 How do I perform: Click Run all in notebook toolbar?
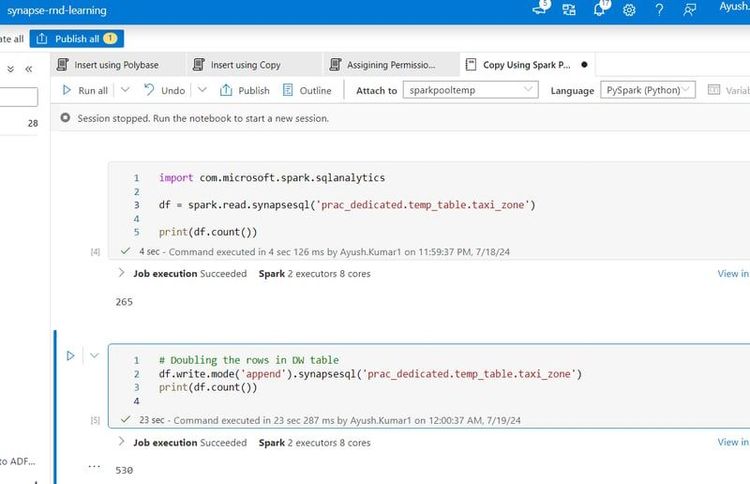pyautogui.click(x=85, y=90)
